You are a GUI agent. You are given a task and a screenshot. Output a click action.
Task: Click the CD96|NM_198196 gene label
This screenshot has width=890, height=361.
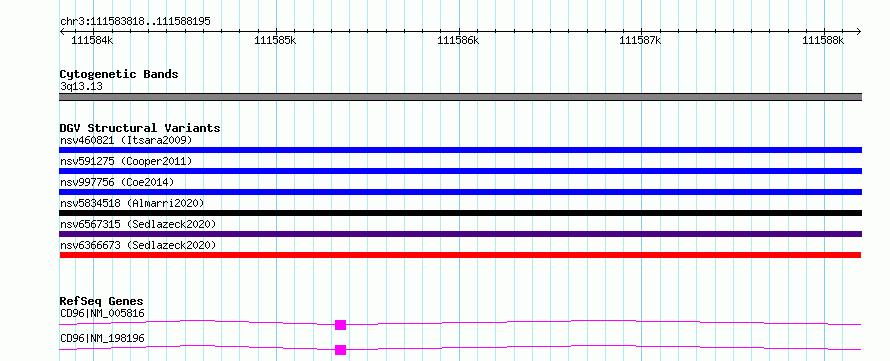102,338
